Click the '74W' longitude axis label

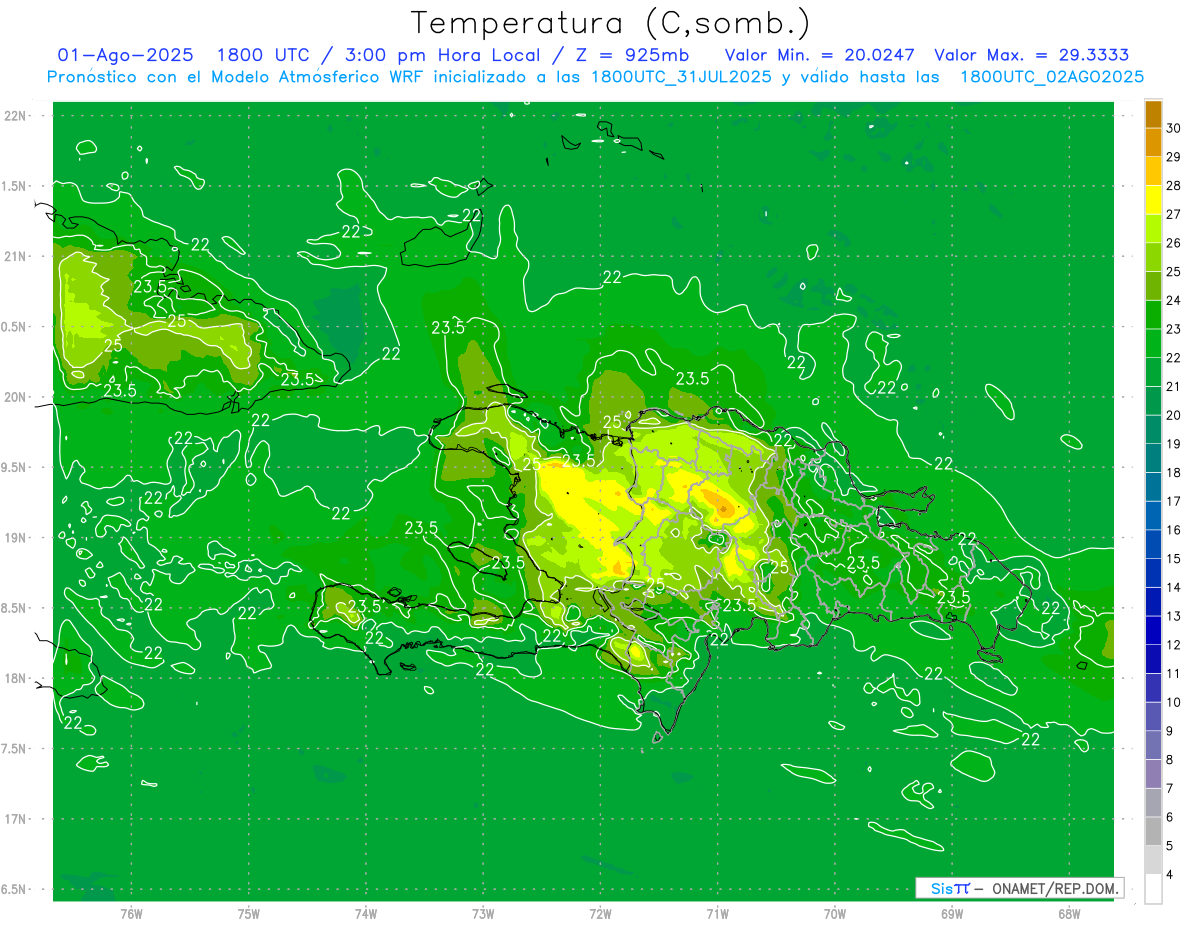(x=366, y=913)
